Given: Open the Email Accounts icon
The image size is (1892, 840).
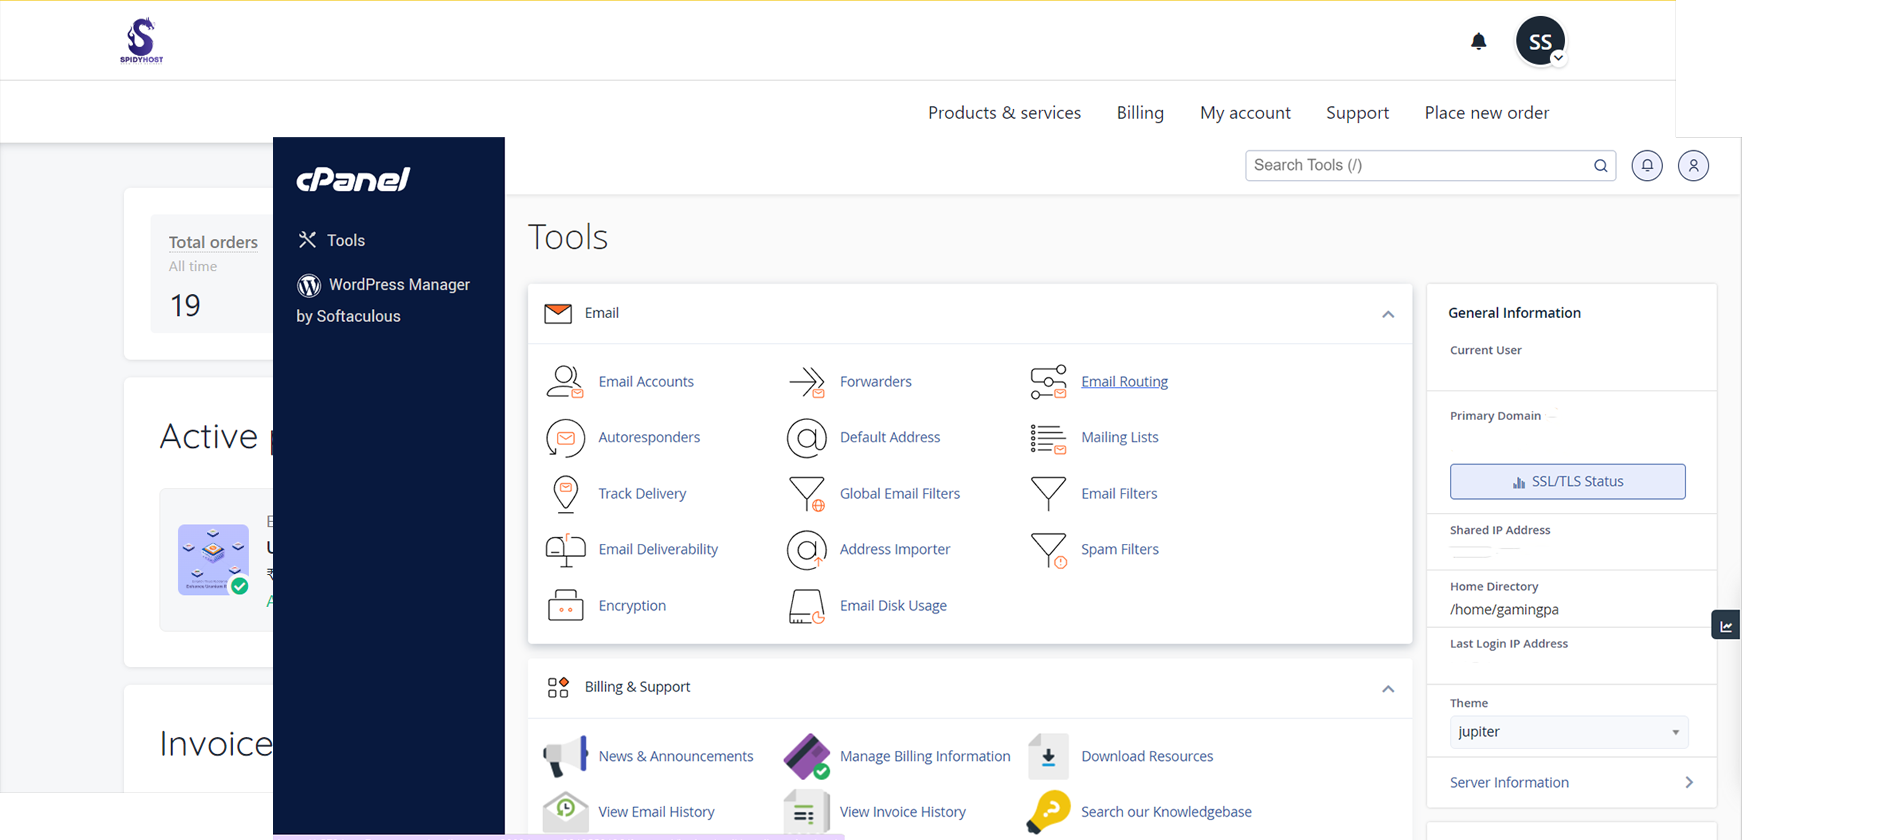Looking at the screenshot, I should tap(565, 382).
